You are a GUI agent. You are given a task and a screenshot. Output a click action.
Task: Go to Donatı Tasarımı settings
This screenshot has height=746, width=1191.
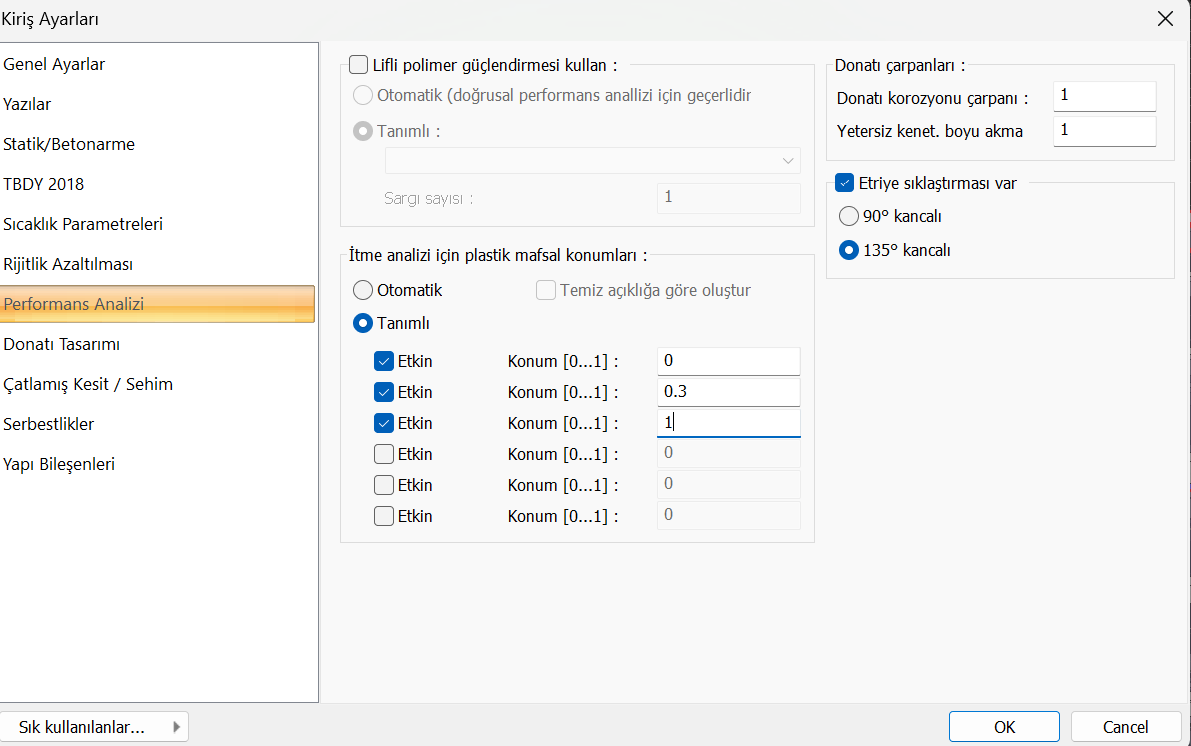click(62, 344)
